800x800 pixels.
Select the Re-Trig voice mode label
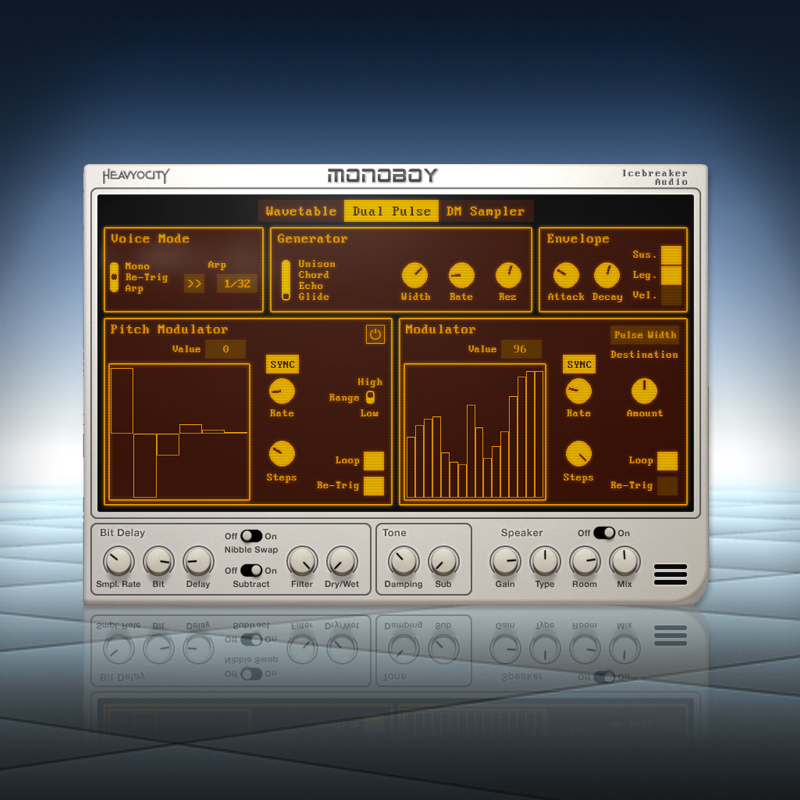[x=146, y=277]
